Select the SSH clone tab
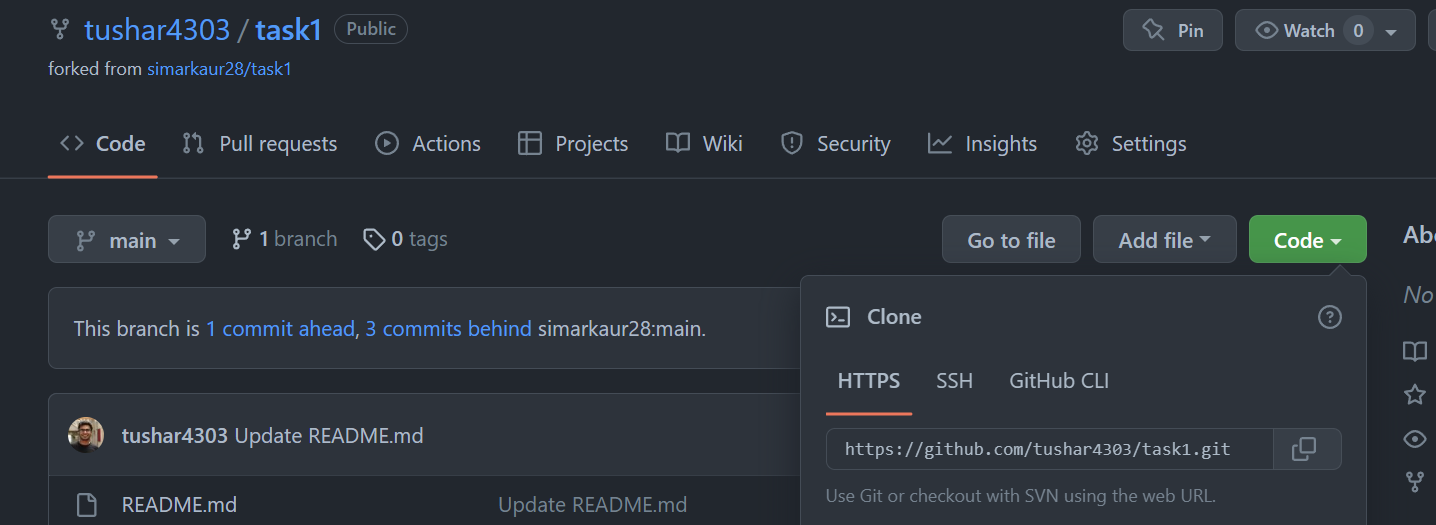This screenshot has height=525, width=1436. coord(954,381)
